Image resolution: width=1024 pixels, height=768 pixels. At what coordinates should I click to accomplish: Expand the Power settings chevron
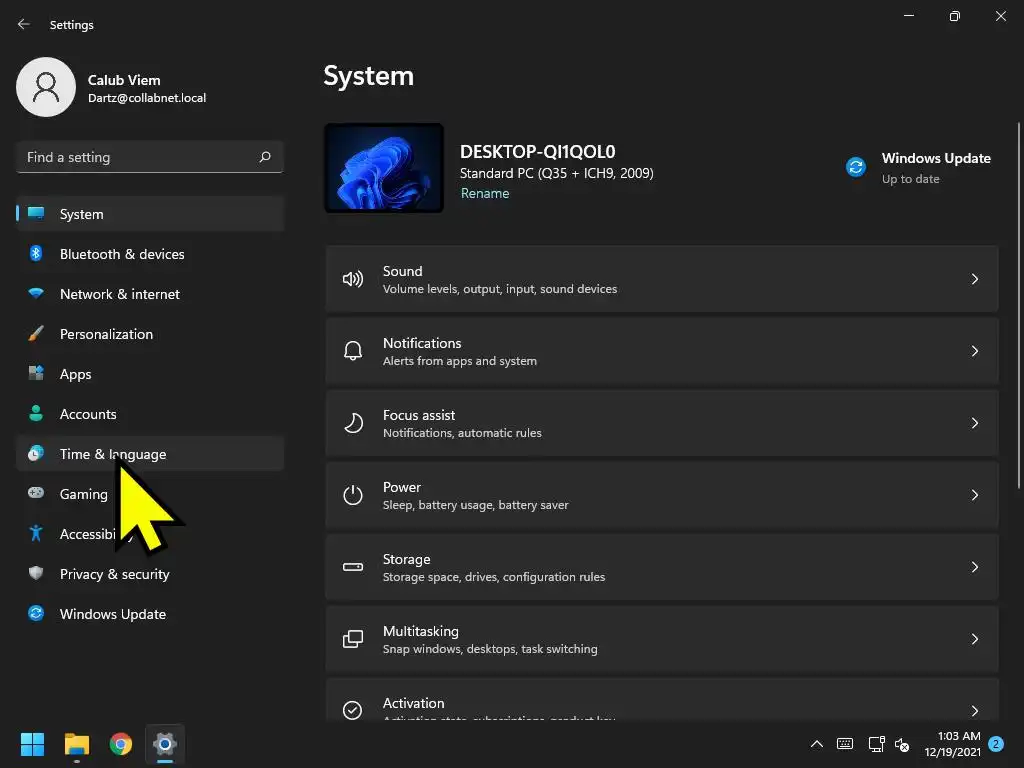pyautogui.click(x=974, y=495)
